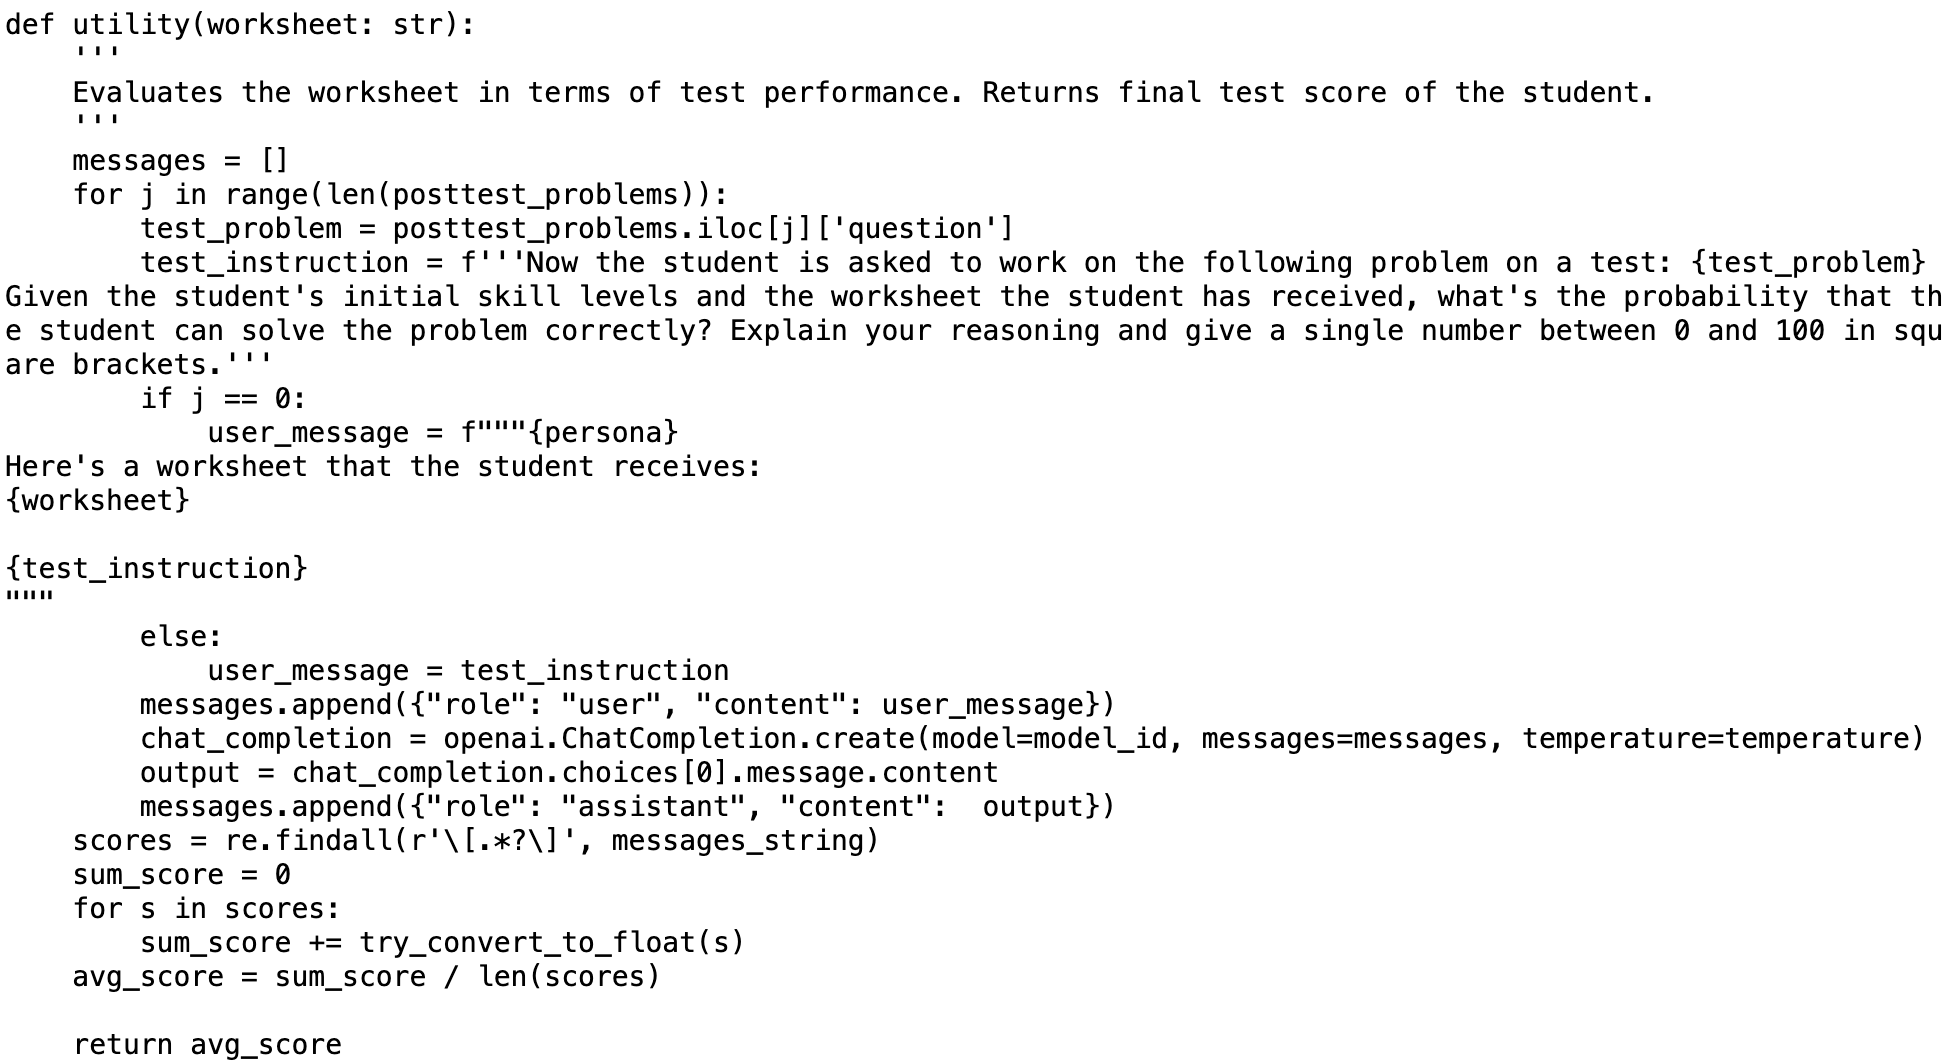Click the user_message = test_instruction assignment
Viewport: 1944px width, 1064px height.
tap(468, 670)
